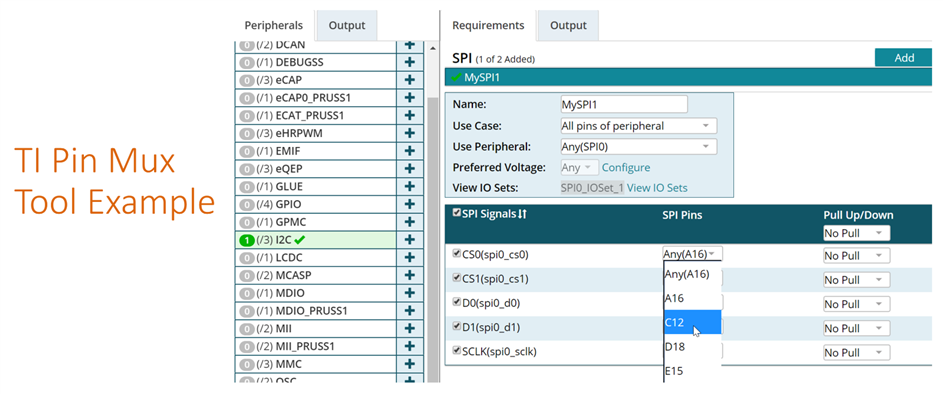This screenshot has height=394, width=943.
Task: Add ECAT_PRUSS1 with its plus icon
Action: tap(410, 115)
